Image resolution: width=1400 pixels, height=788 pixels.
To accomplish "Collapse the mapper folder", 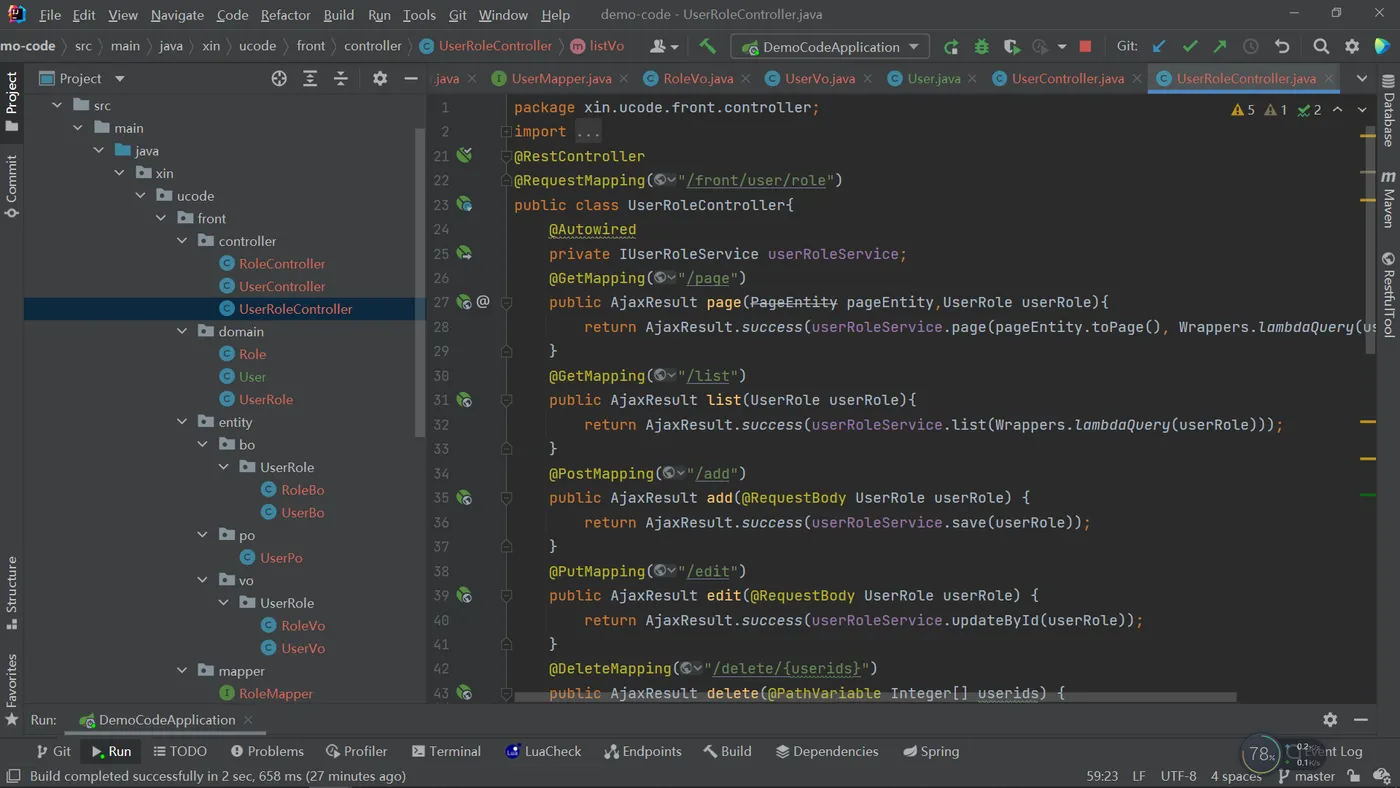I will coord(182,671).
